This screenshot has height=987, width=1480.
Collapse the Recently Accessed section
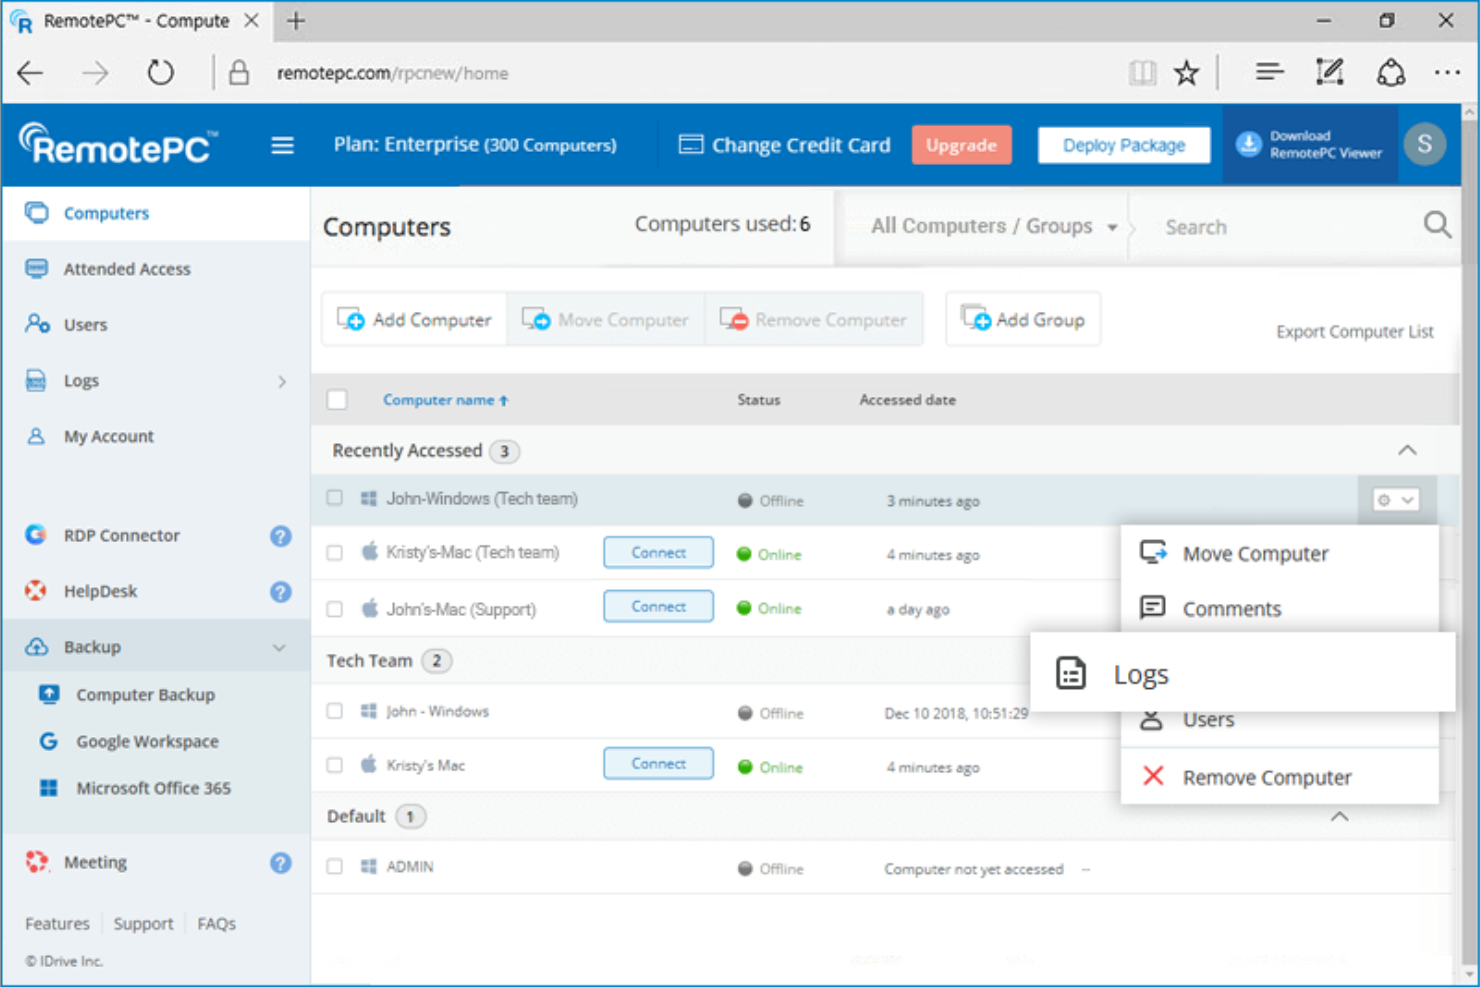click(1408, 450)
